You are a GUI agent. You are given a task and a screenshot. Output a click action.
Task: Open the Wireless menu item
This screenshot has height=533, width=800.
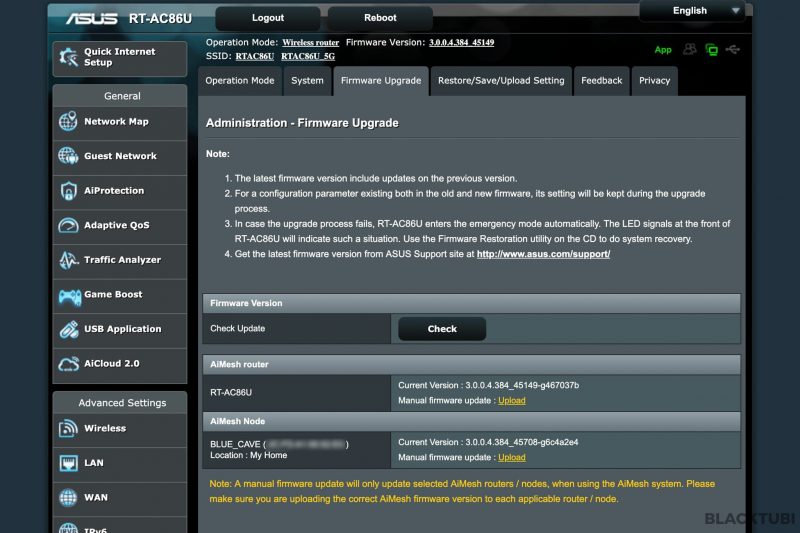[120, 429]
